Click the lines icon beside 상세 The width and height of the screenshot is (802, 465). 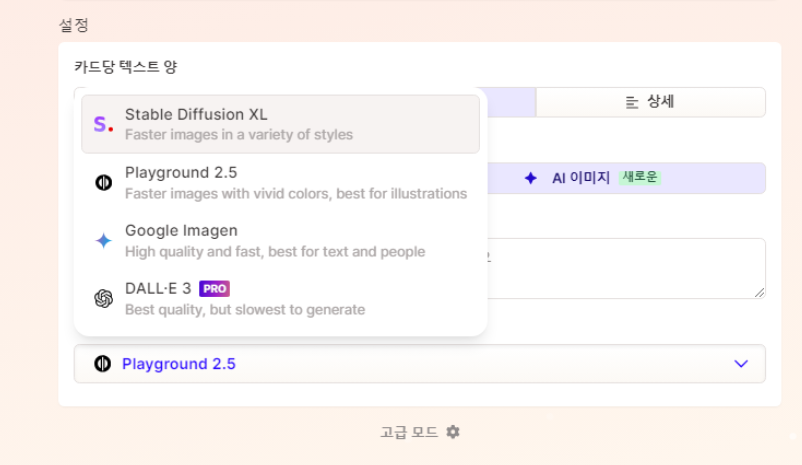click(632, 102)
